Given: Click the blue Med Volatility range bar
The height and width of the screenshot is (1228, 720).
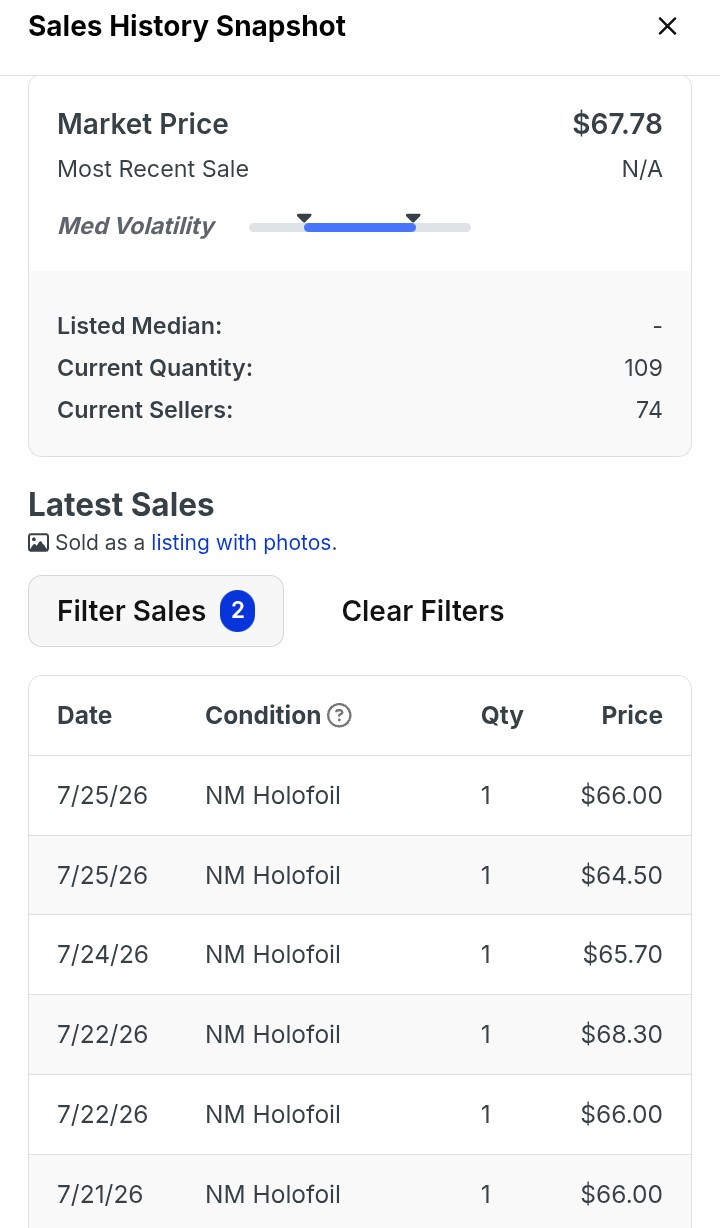Looking at the screenshot, I should coord(359,228).
